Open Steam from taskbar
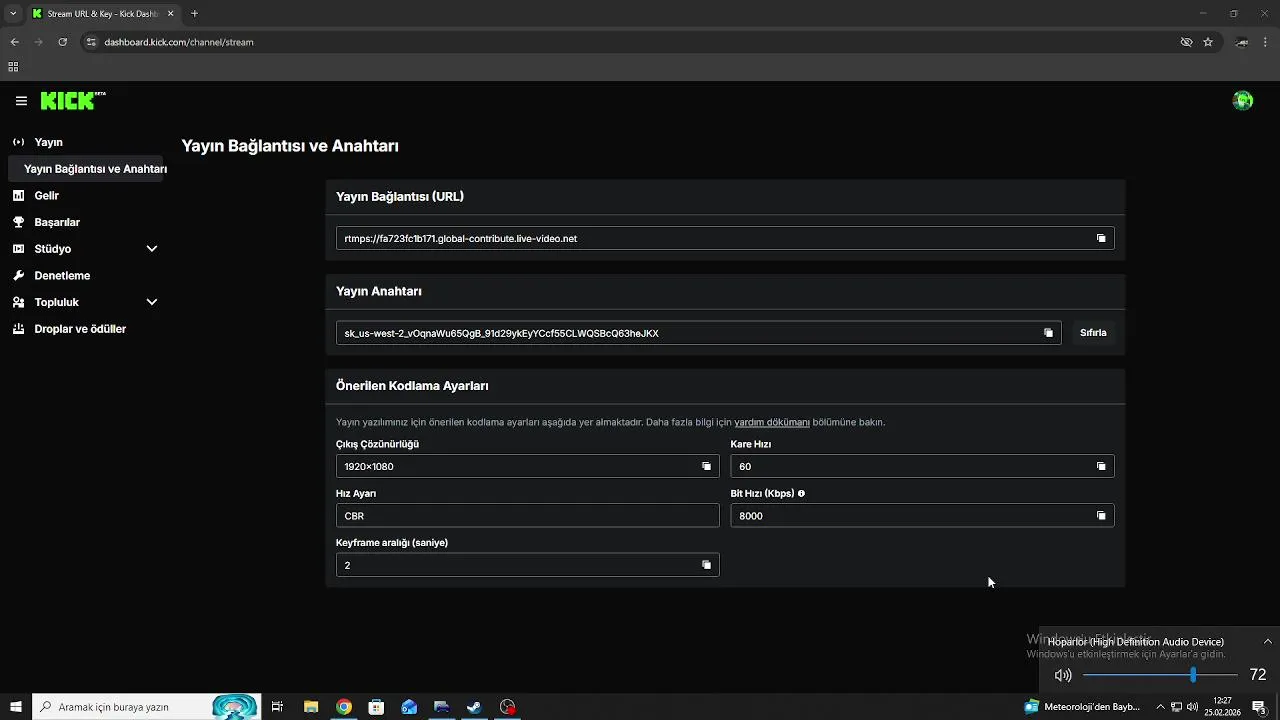The width and height of the screenshot is (1280, 720). pos(474,707)
